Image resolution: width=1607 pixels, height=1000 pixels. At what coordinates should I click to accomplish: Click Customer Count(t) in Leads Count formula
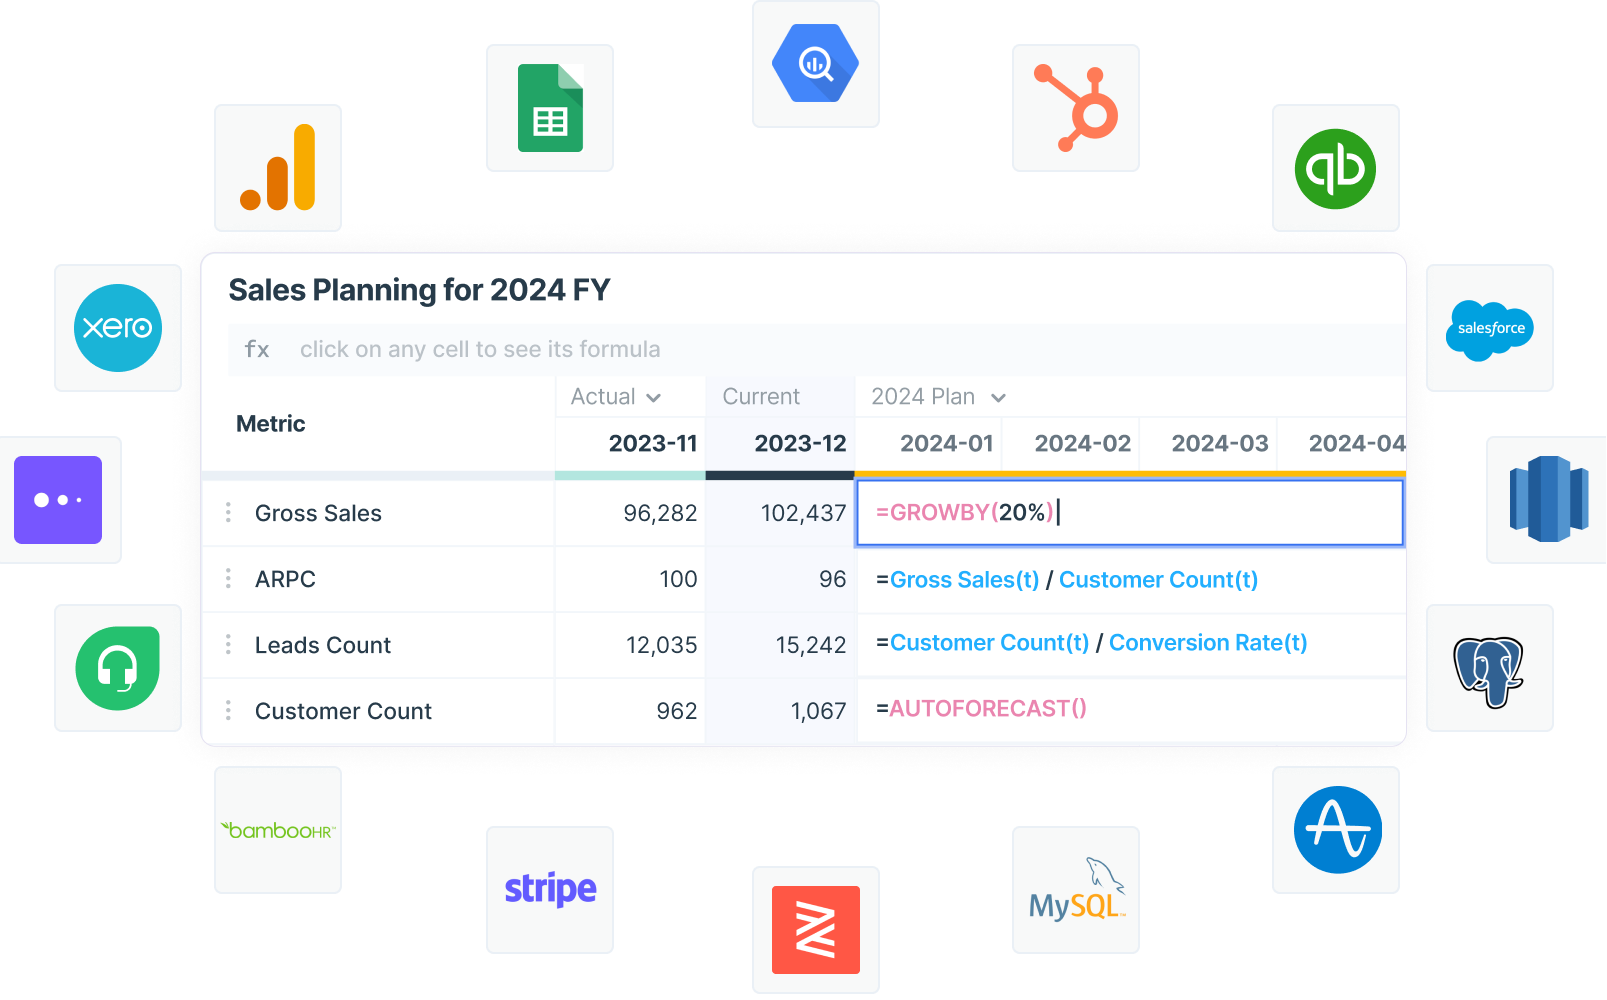(x=989, y=643)
